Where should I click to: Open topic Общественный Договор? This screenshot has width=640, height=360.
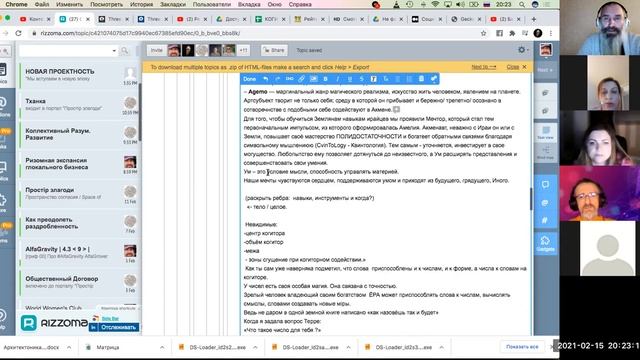pos(79,282)
